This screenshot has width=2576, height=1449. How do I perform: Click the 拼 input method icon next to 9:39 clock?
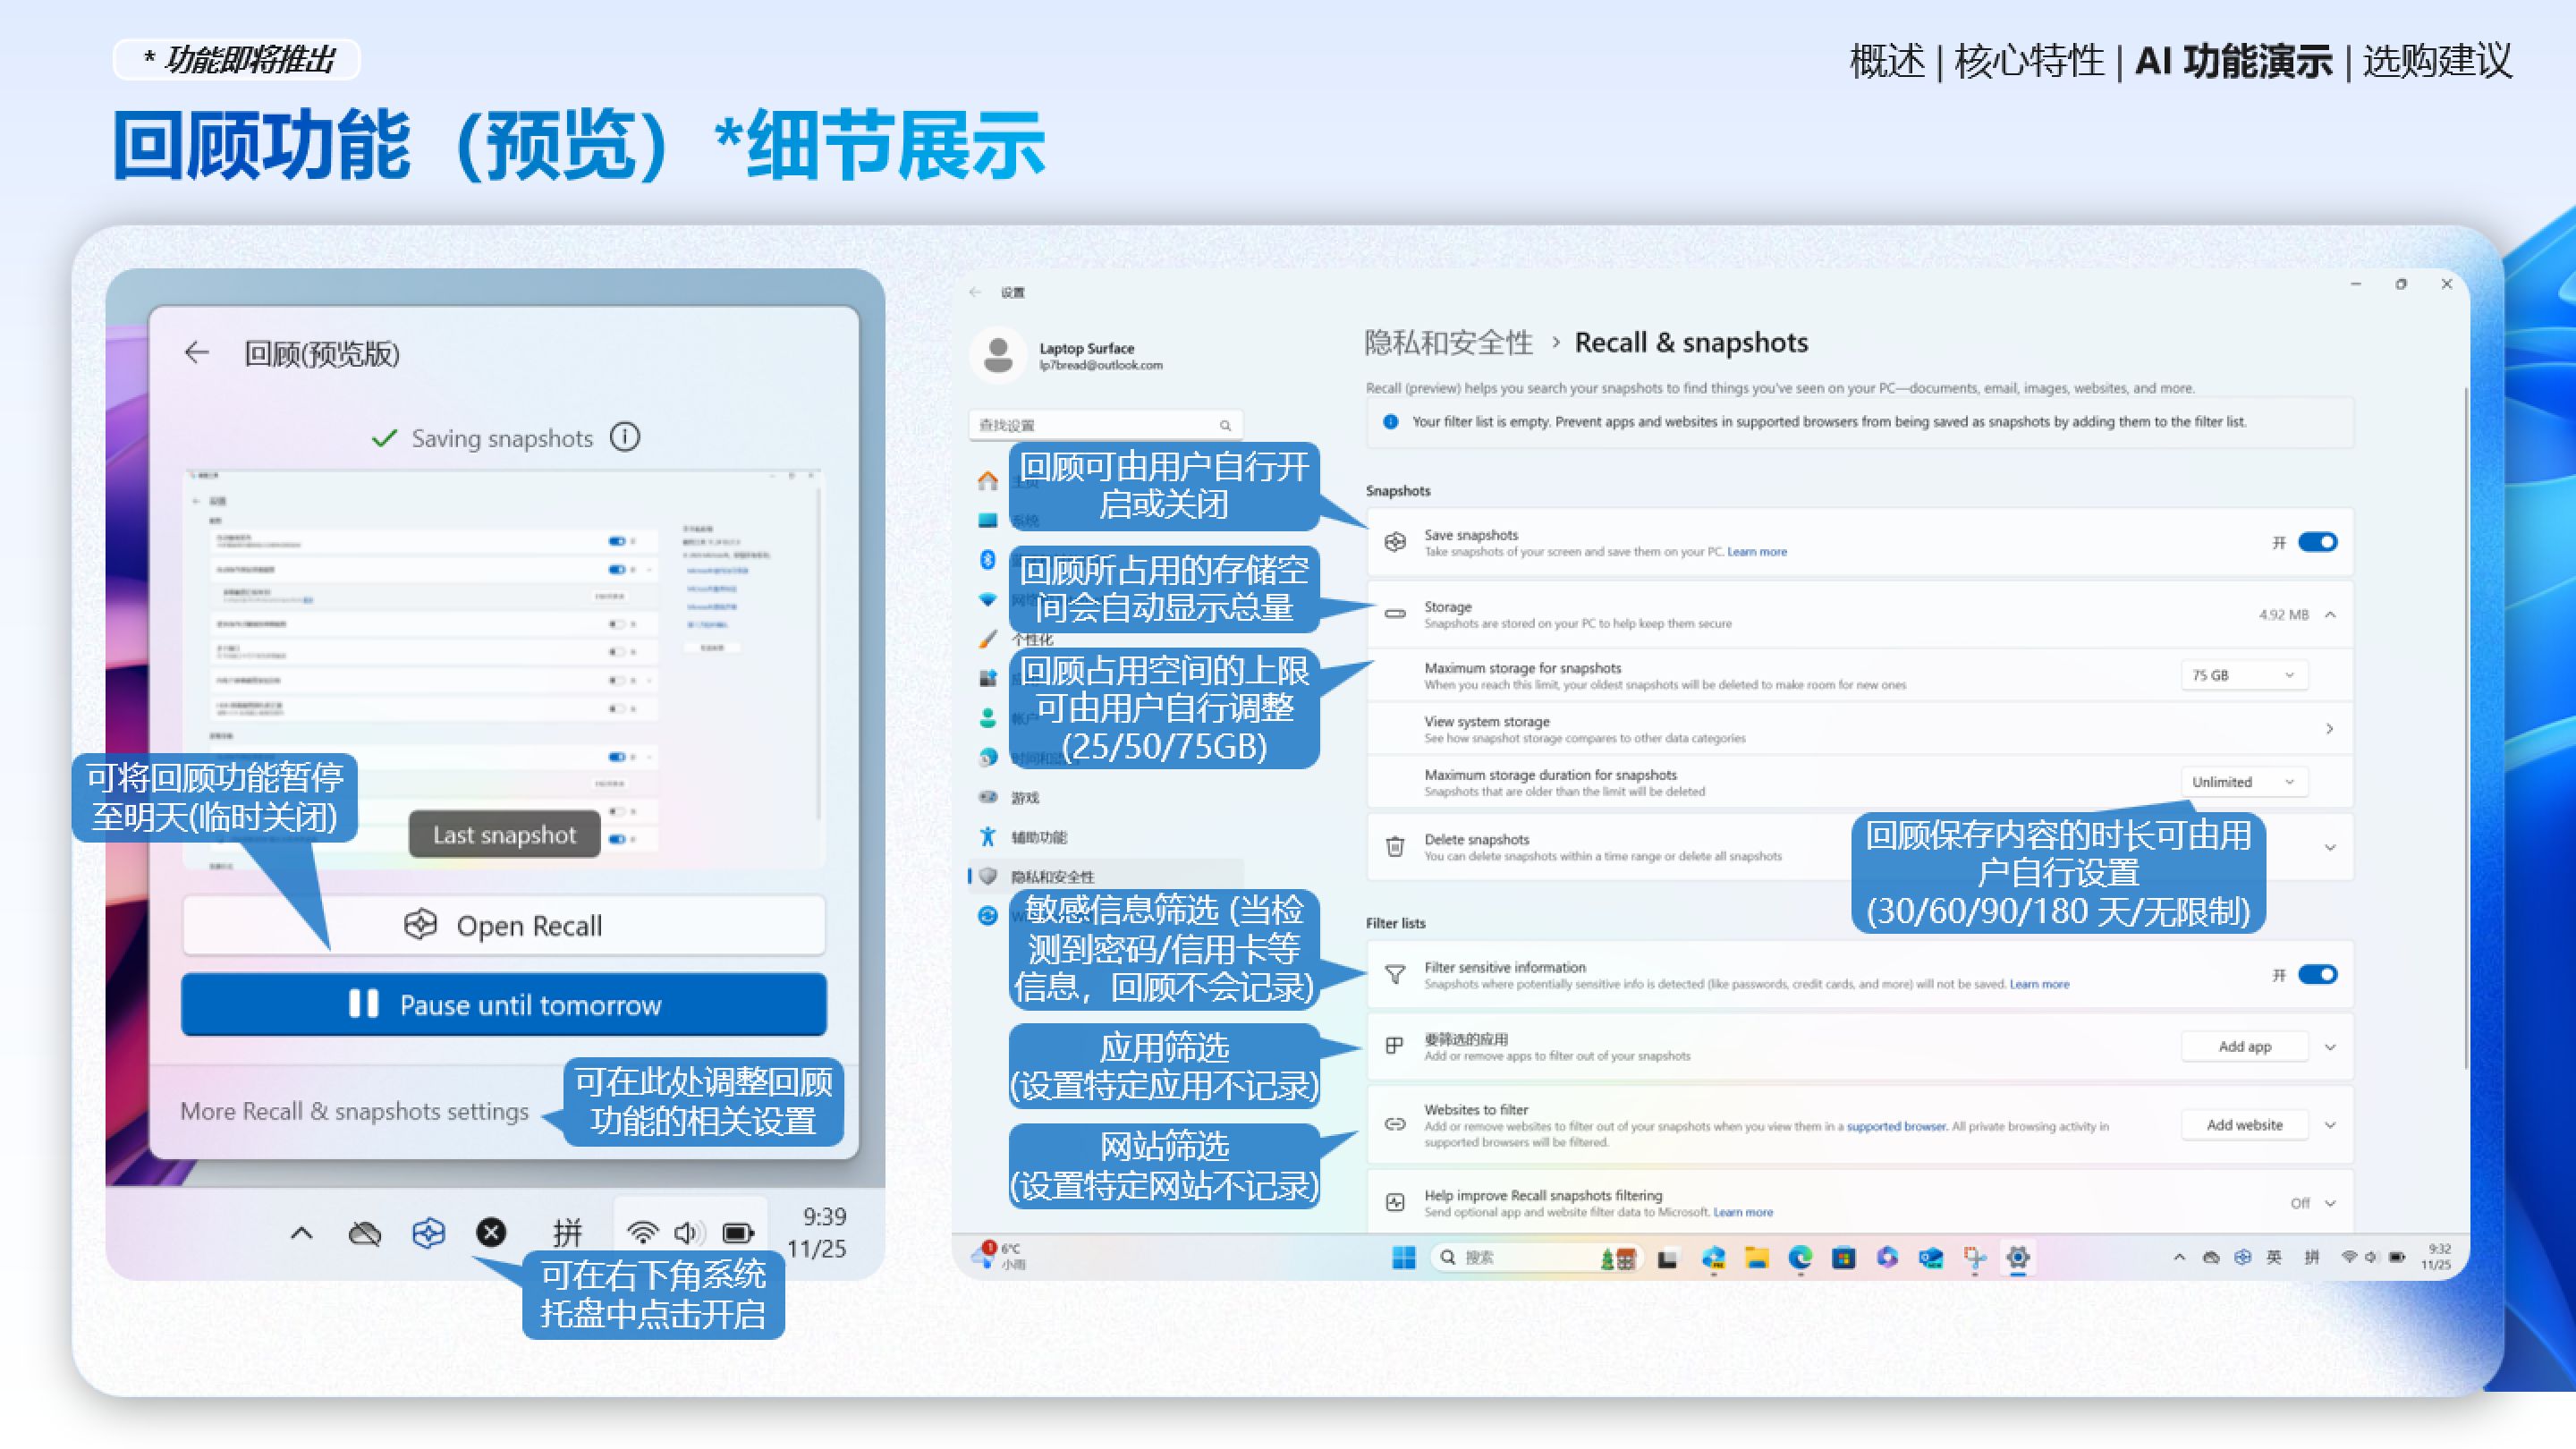point(567,1232)
